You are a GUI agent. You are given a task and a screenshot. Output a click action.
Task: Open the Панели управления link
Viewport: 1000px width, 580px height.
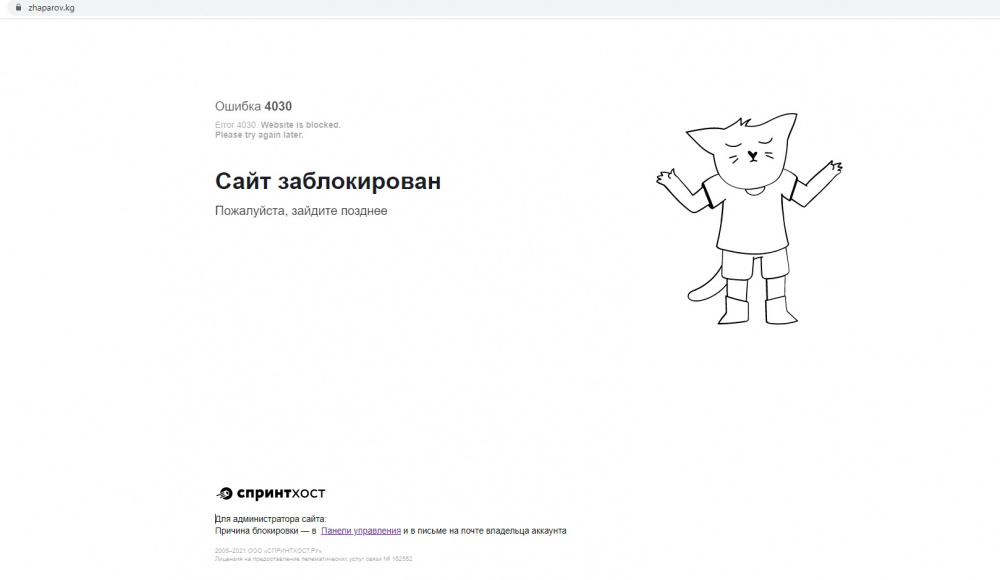tap(361, 531)
